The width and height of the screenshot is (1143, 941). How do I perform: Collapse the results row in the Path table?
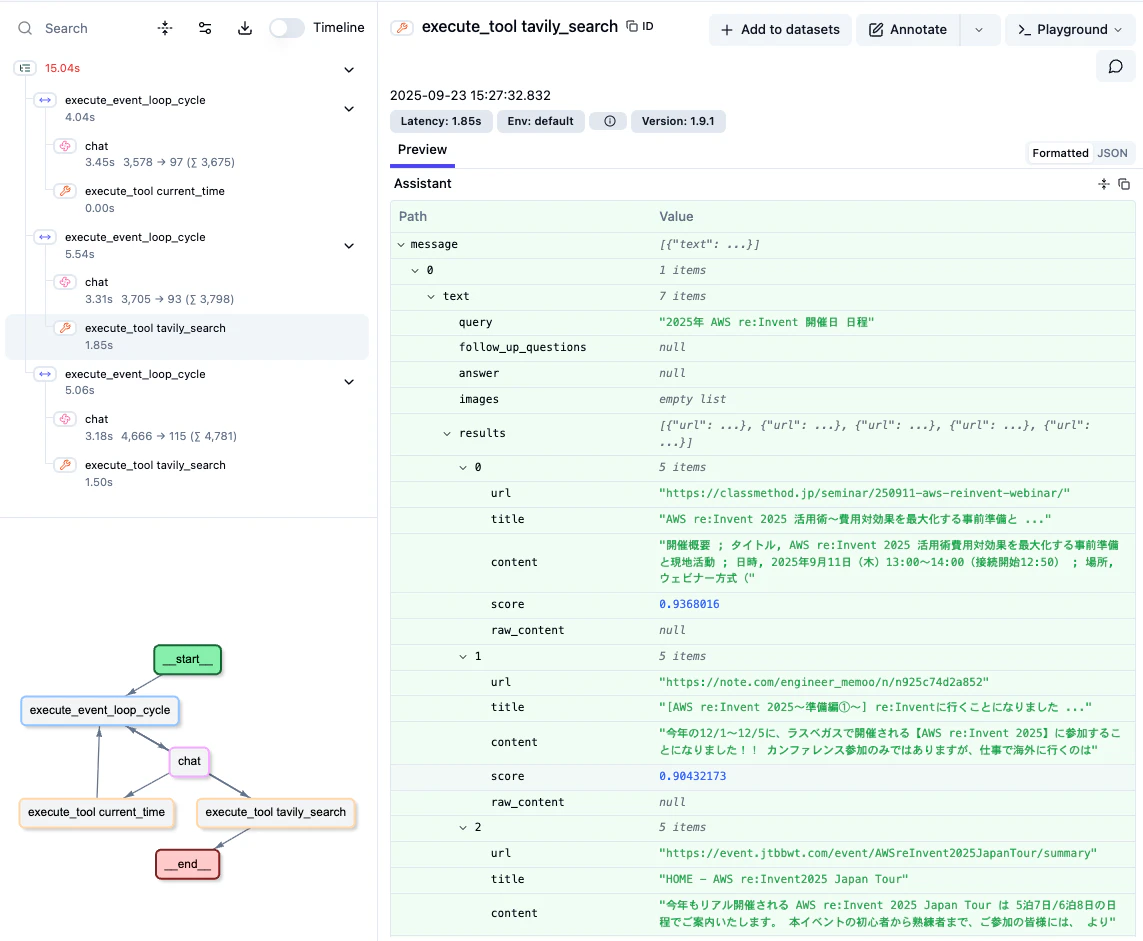pos(447,434)
